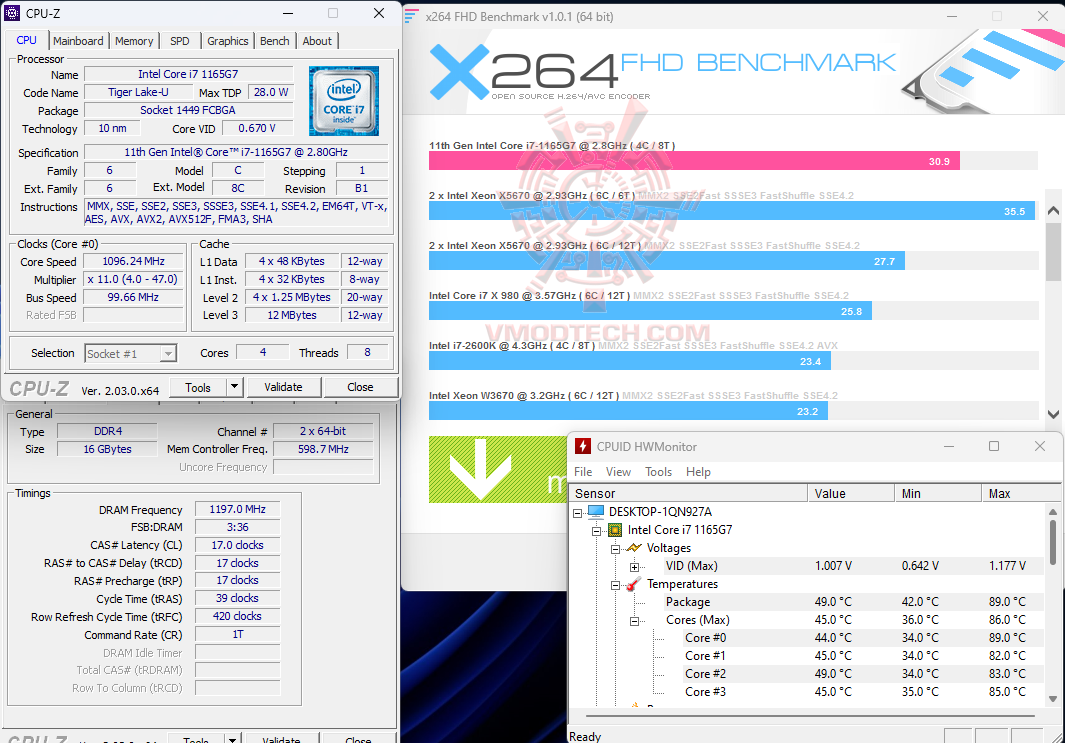Image resolution: width=1065 pixels, height=743 pixels.
Task: Switch to the Bench tab in CPU-Z
Action: coord(274,41)
